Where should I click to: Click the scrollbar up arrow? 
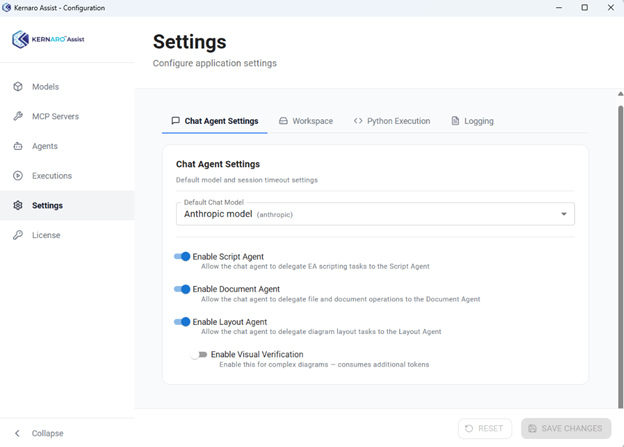tap(620, 94)
